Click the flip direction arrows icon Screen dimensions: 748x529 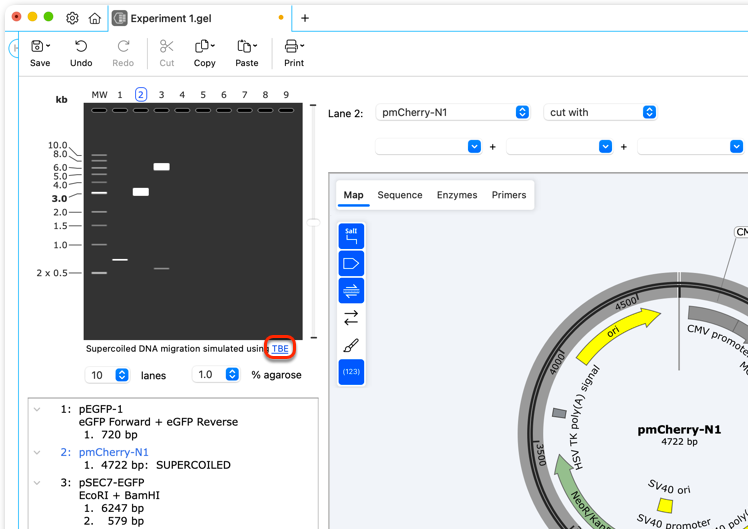click(351, 318)
